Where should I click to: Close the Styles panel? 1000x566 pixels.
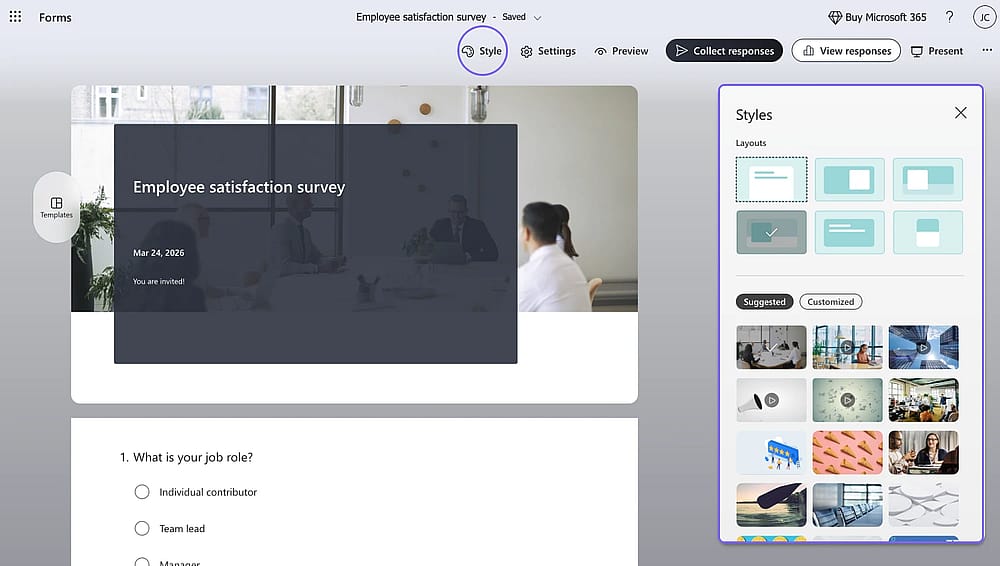point(960,113)
